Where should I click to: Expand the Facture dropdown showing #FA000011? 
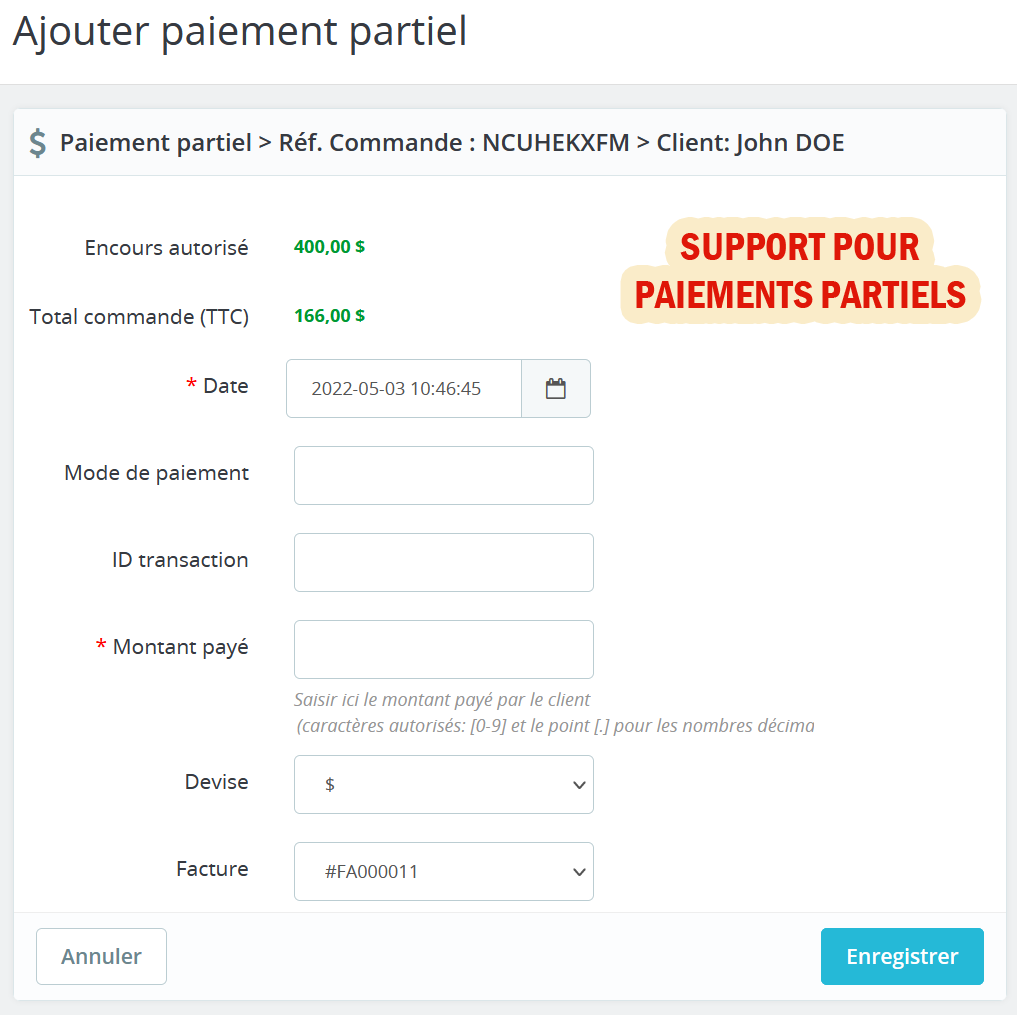(x=443, y=871)
